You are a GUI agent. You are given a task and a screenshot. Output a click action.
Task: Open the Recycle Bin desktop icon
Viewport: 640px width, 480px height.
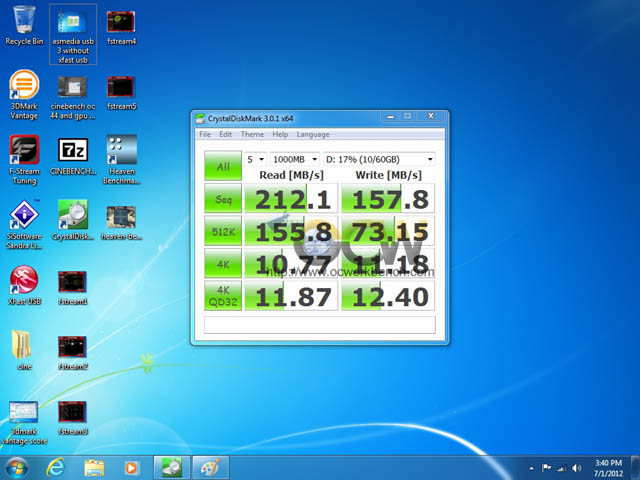pos(24,25)
